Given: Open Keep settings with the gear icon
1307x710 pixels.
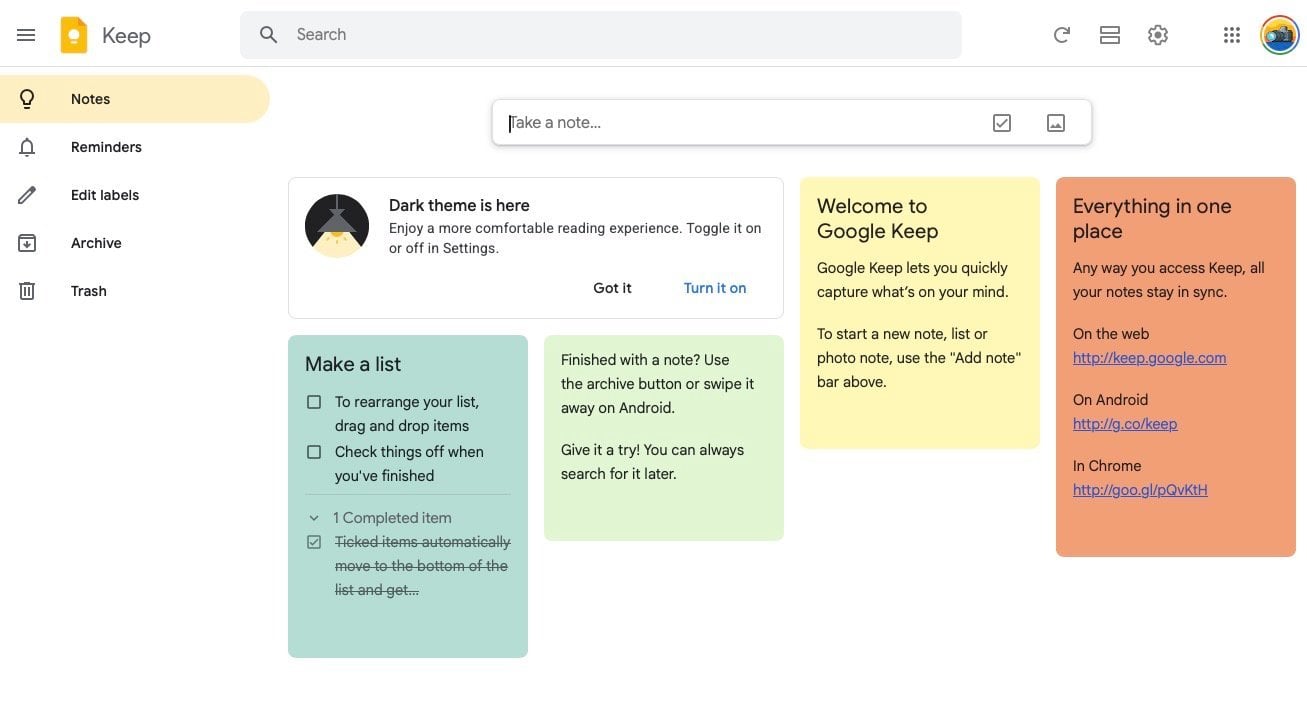Looking at the screenshot, I should (1157, 34).
